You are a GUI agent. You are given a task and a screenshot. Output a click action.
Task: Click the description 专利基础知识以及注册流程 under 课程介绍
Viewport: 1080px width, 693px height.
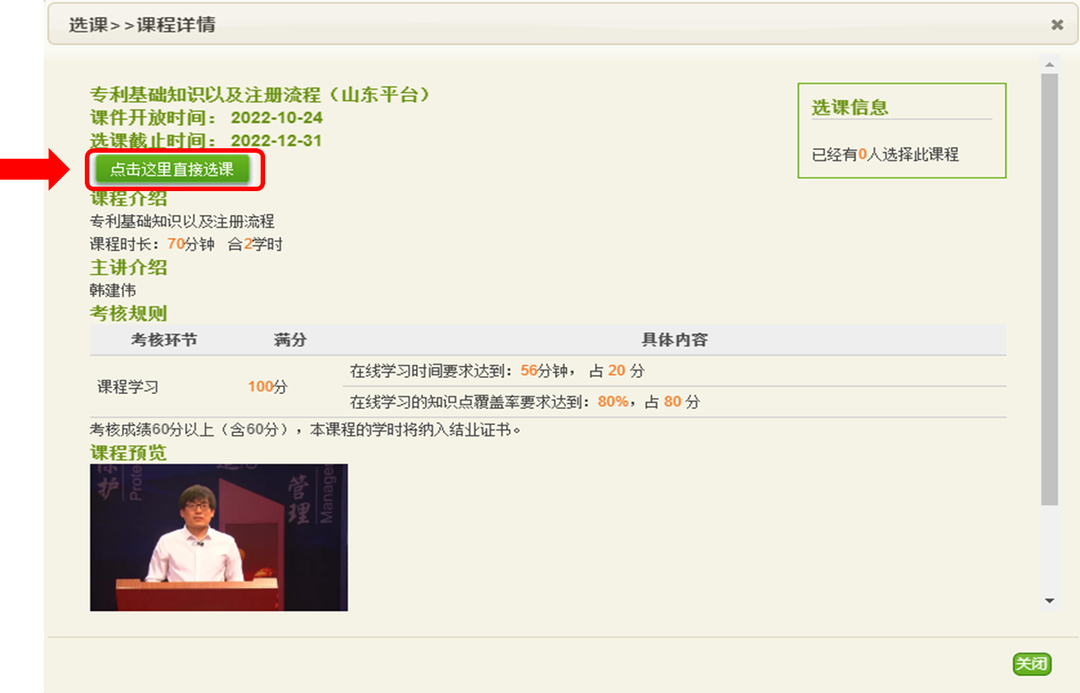(x=183, y=222)
